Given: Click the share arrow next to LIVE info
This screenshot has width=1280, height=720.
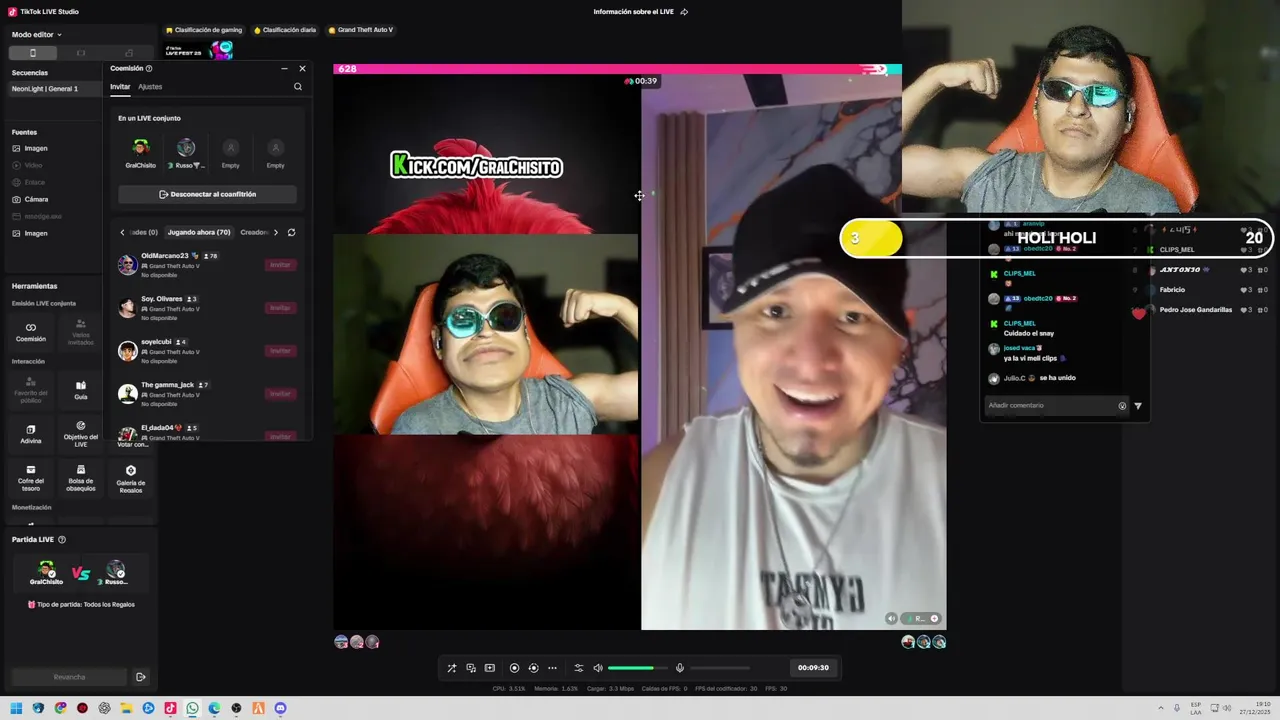Looking at the screenshot, I should point(684,12).
